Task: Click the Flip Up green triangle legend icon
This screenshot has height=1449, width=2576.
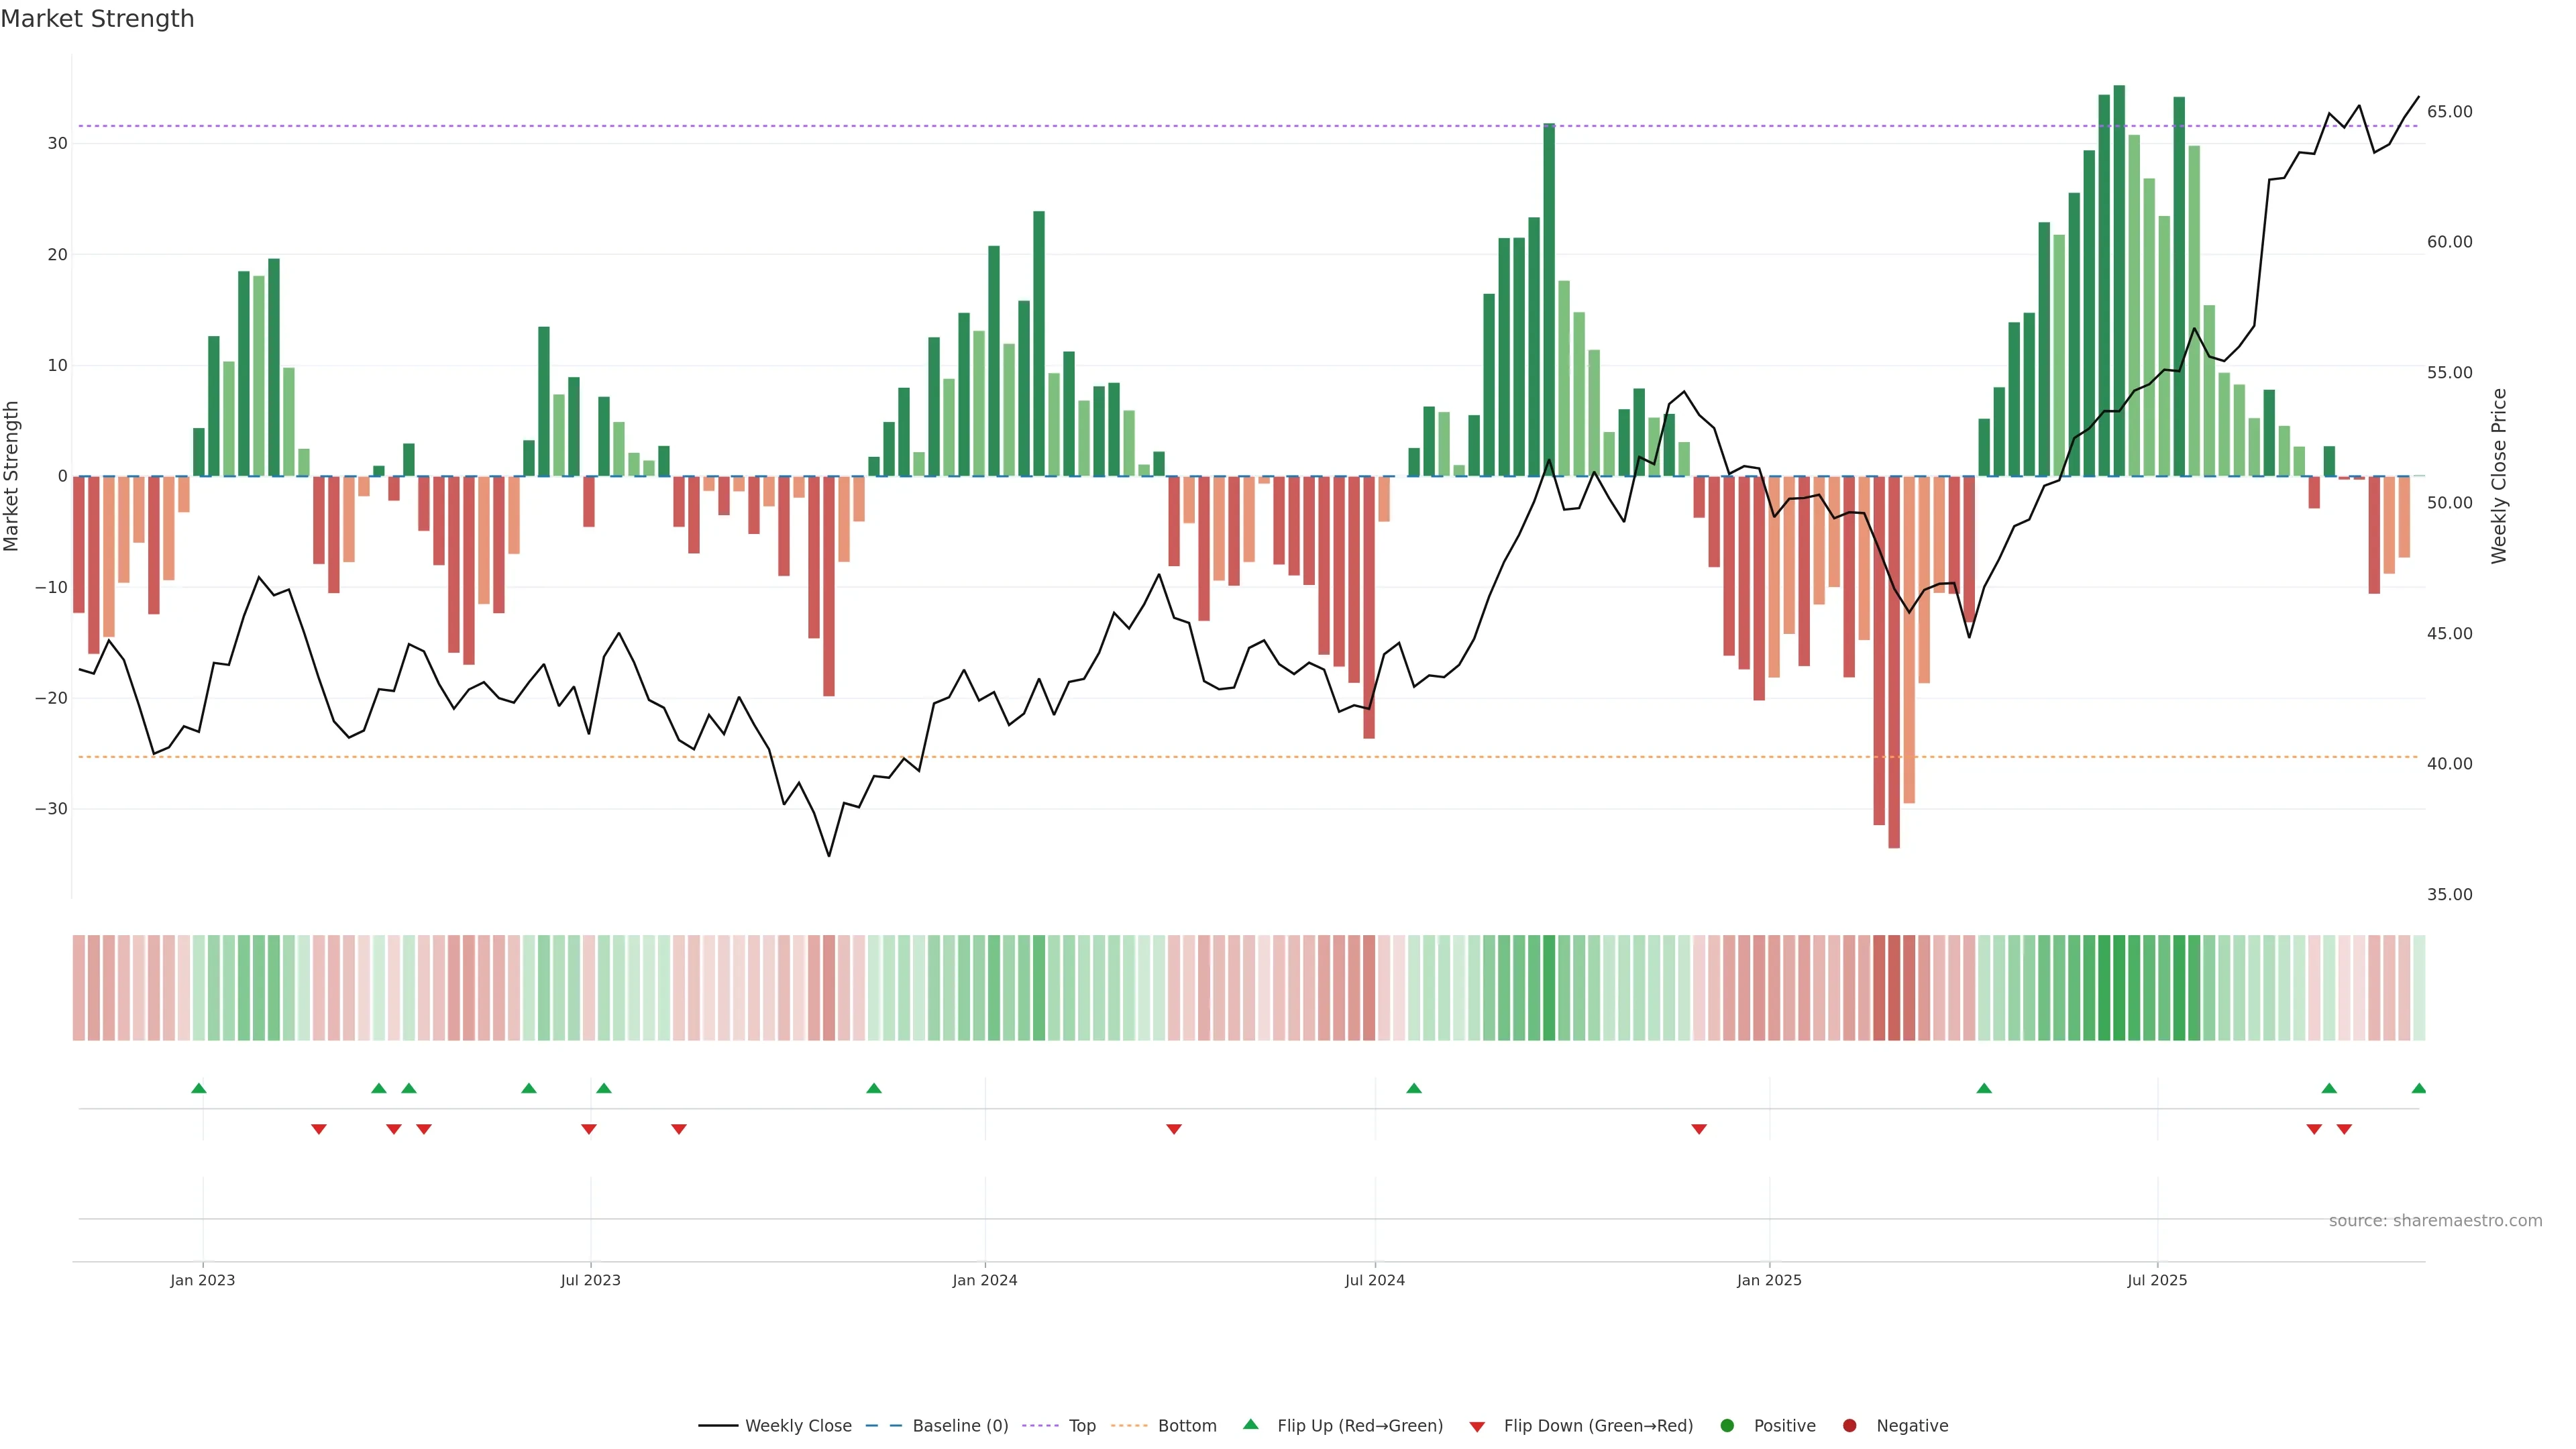Action: click(1250, 1425)
